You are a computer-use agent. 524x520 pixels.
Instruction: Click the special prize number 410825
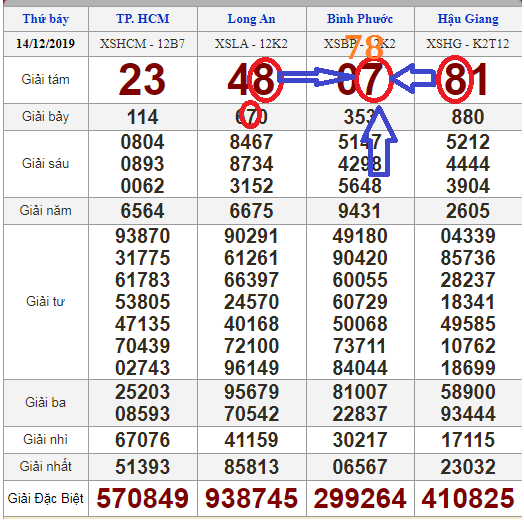coord(468,498)
